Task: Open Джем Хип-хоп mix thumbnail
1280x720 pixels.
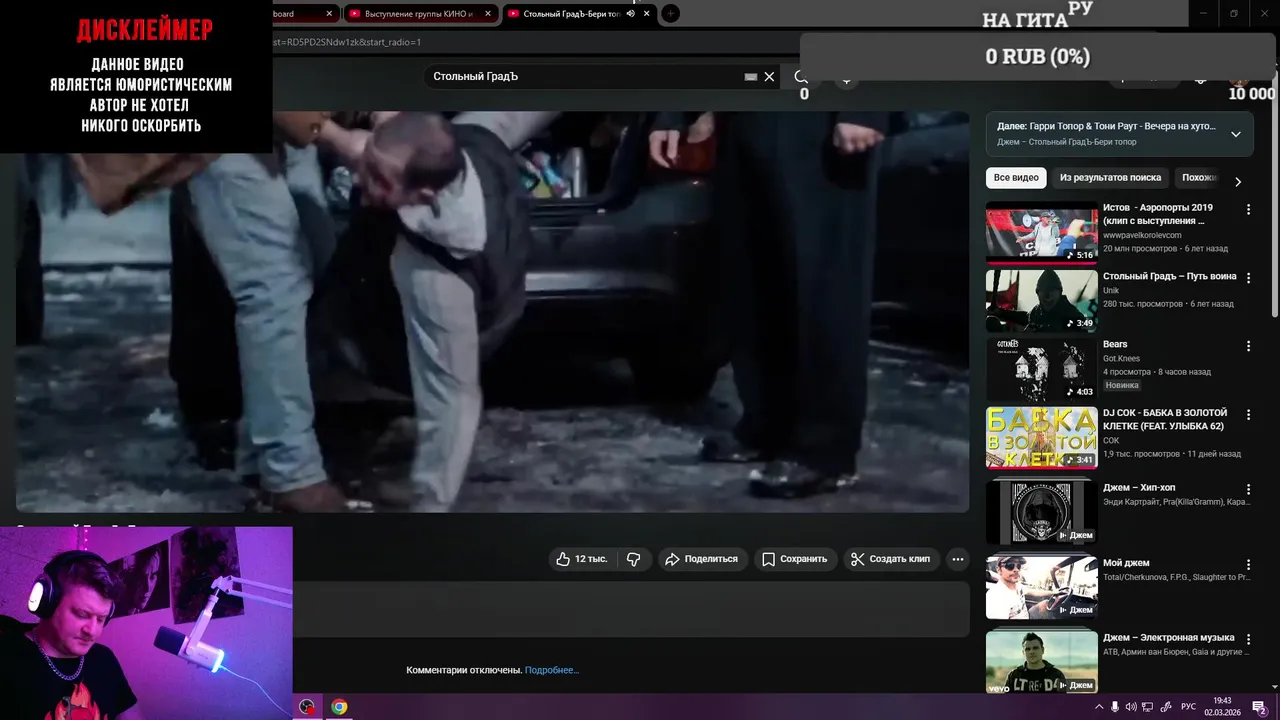Action: [1042, 512]
